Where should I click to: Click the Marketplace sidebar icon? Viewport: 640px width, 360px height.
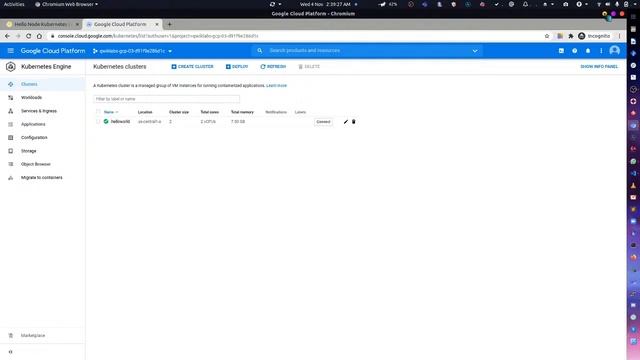(11, 336)
